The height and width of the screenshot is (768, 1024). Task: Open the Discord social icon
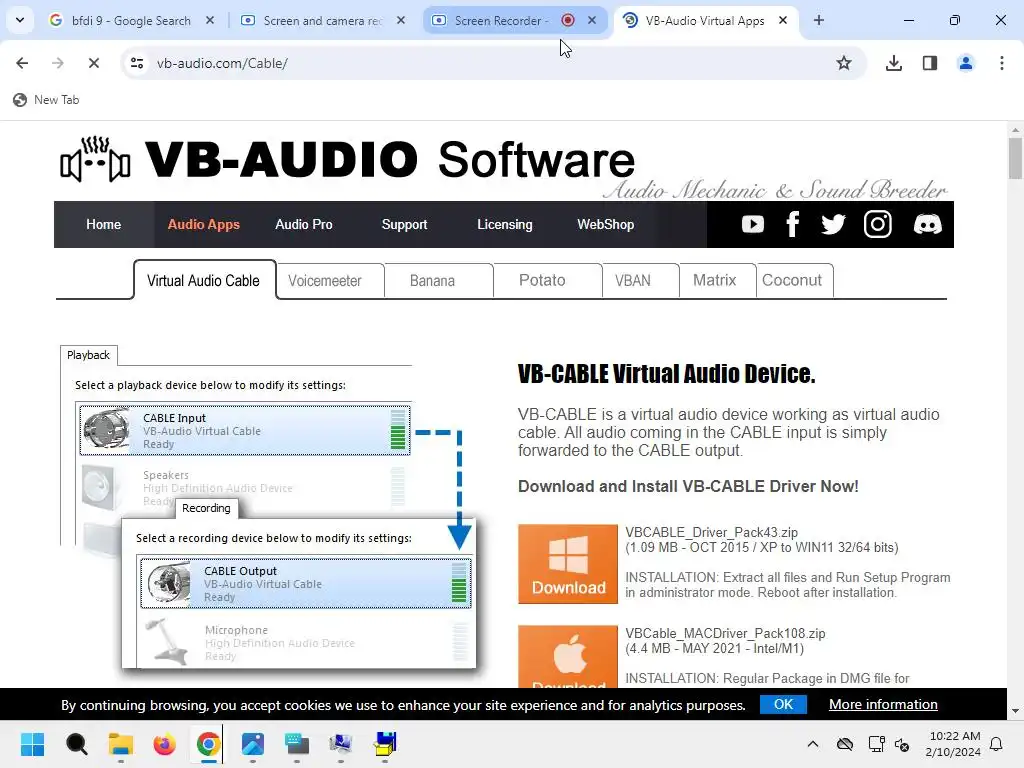pyautogui.click(x=927, y=225)
